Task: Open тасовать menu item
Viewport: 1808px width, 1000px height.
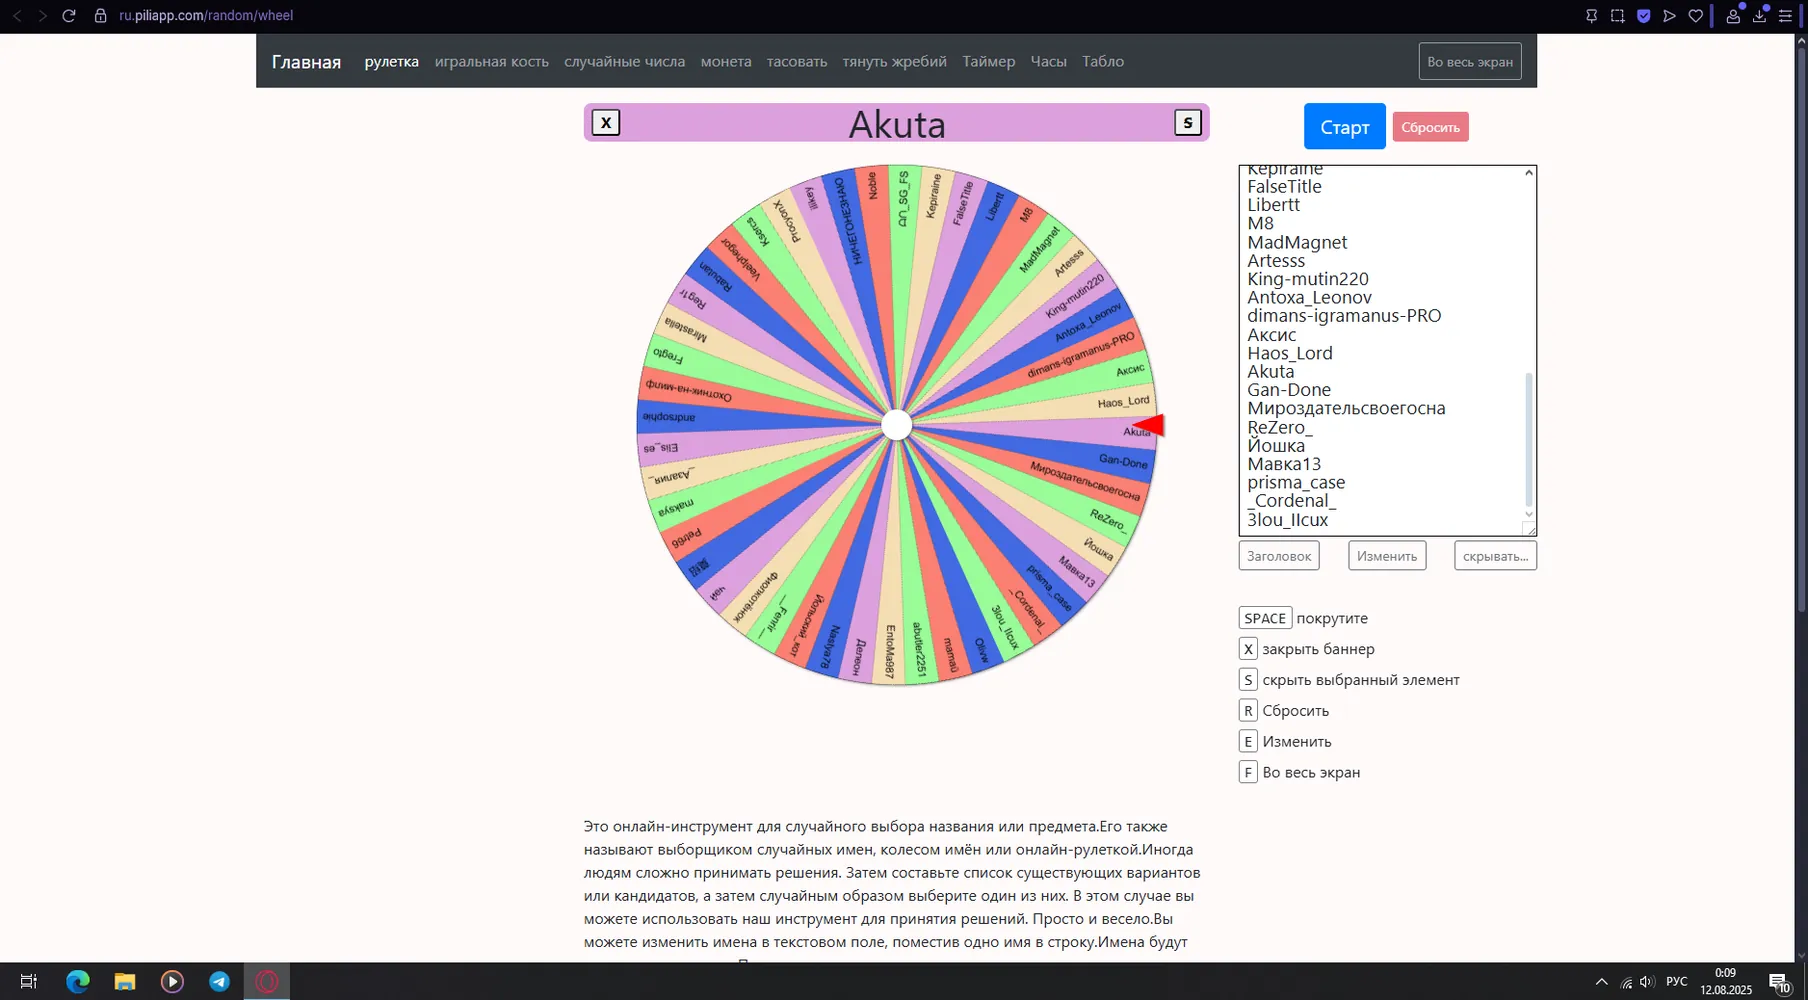Action: click(797, 62)
